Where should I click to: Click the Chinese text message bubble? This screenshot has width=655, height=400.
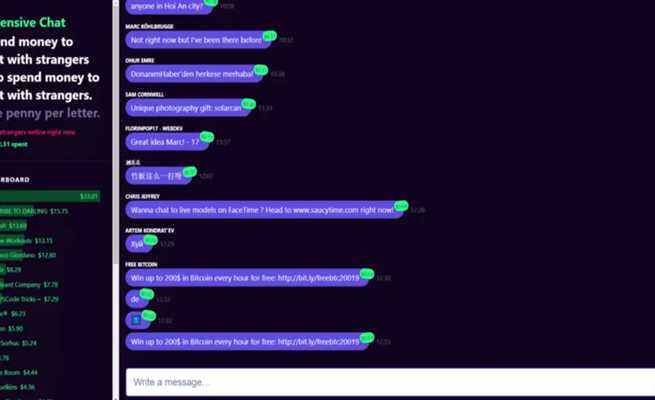[158, 176]
